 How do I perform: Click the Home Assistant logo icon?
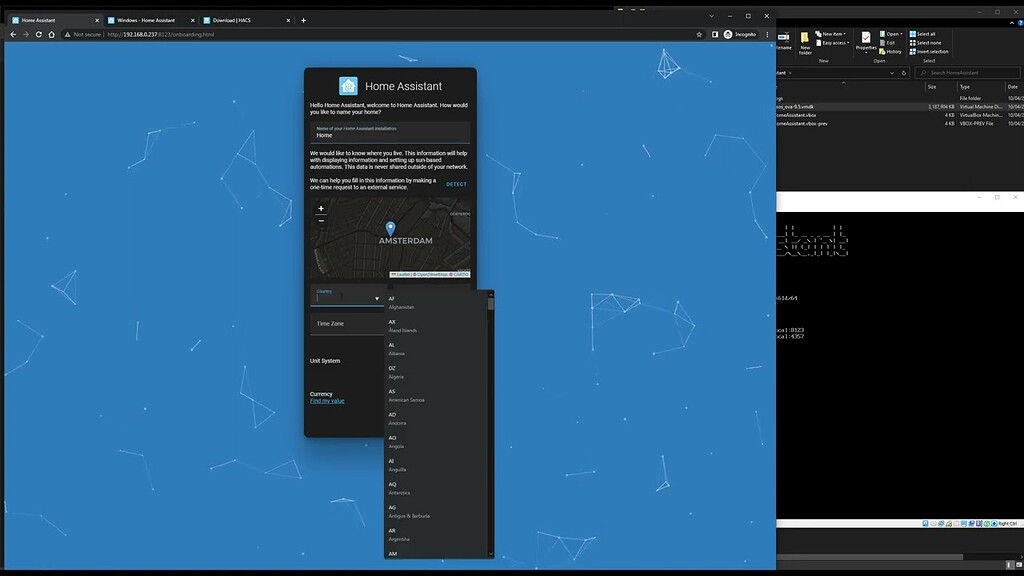coord(350,85)
